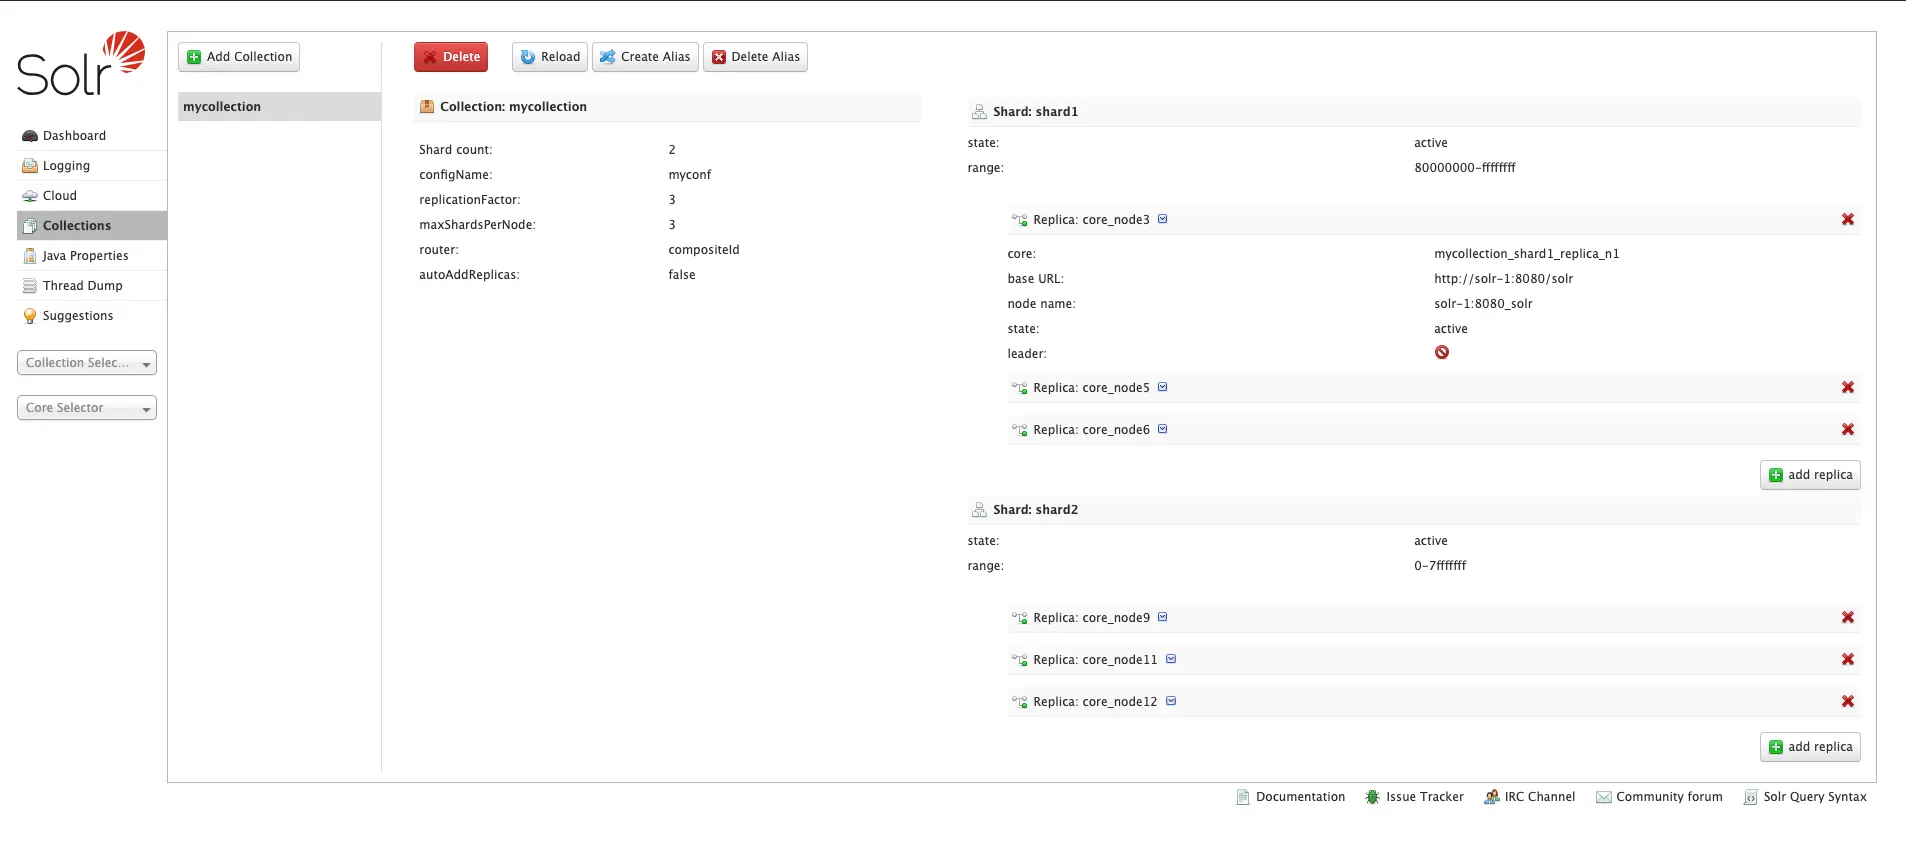Click the leader status icon for core_node3
The image size is (1906, 850).
(x=1442, y=352)
